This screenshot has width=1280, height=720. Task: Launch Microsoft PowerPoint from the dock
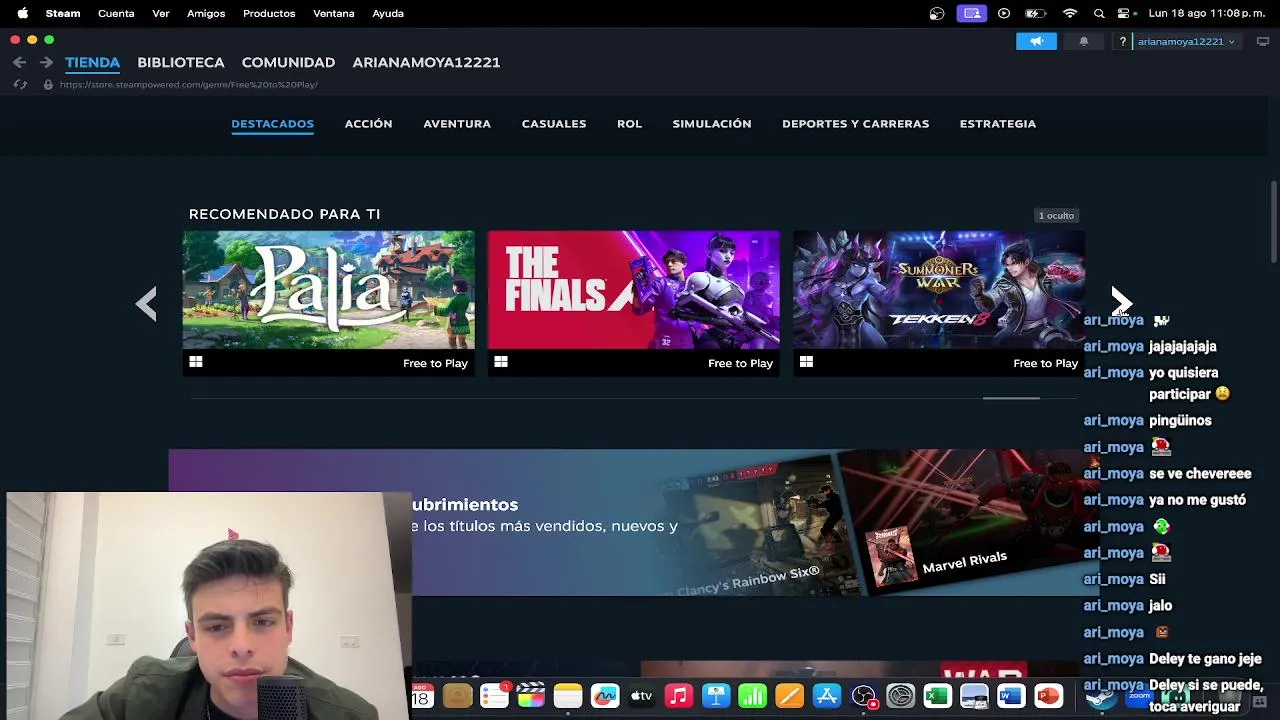point(1048,696)
